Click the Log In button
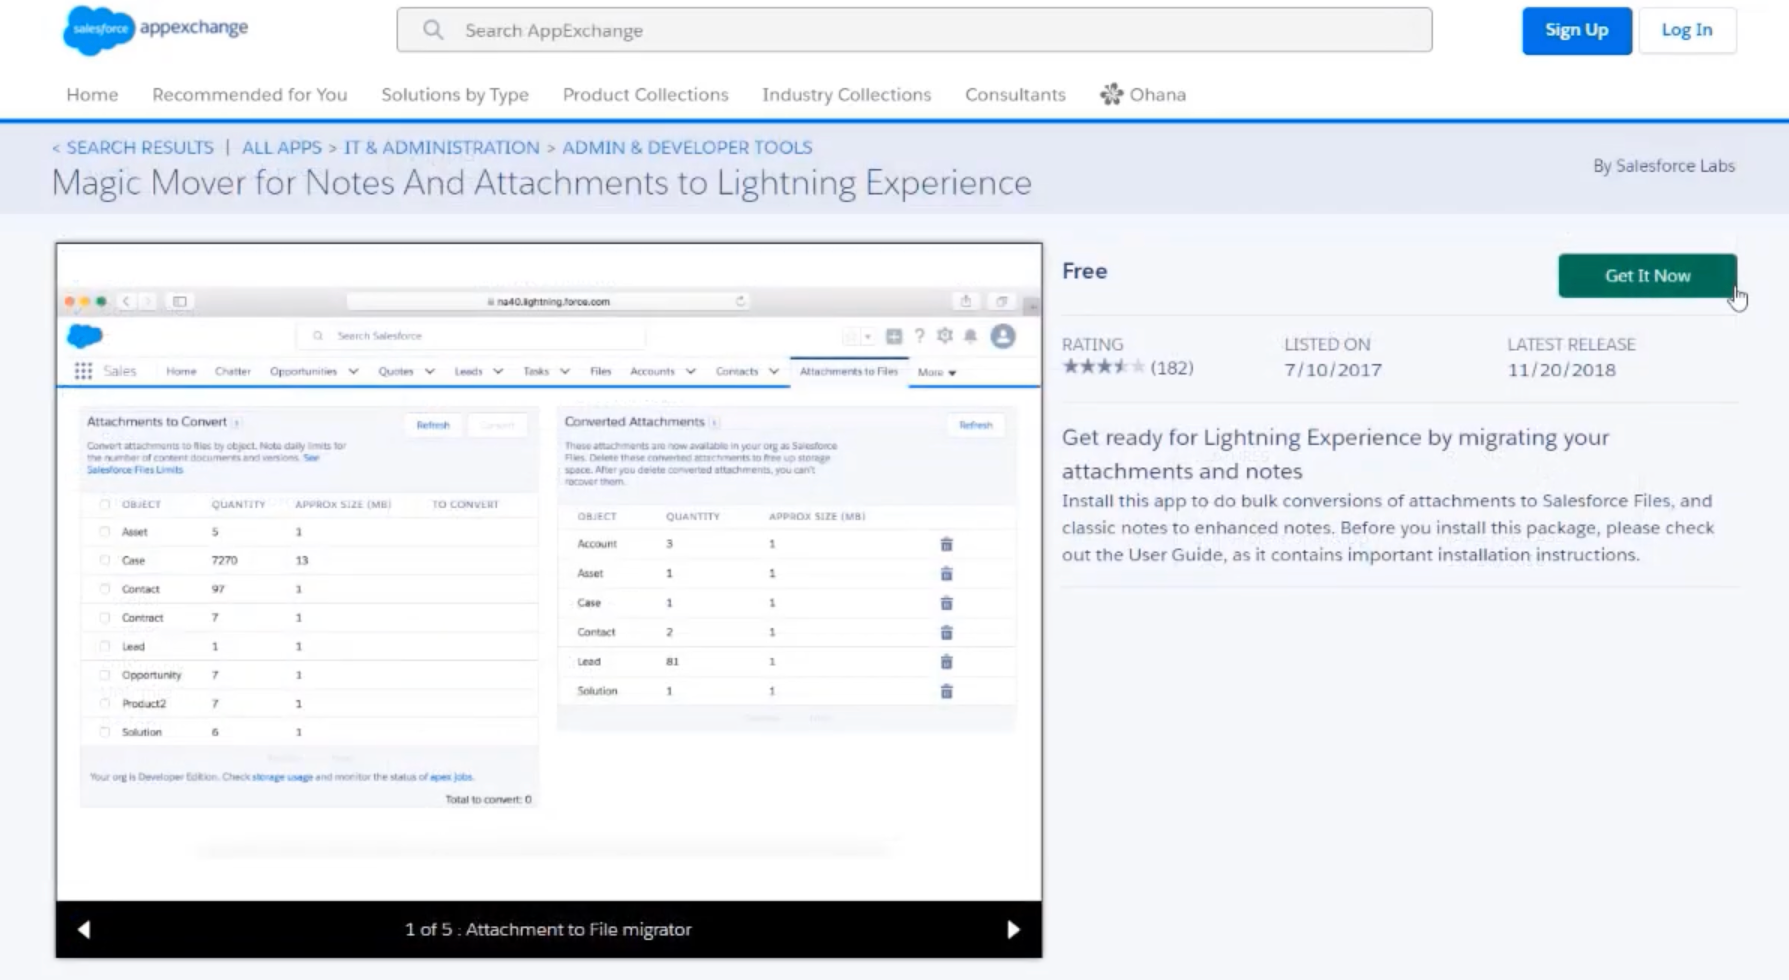Viewport: 1789px width, 980px height. 1687,30
